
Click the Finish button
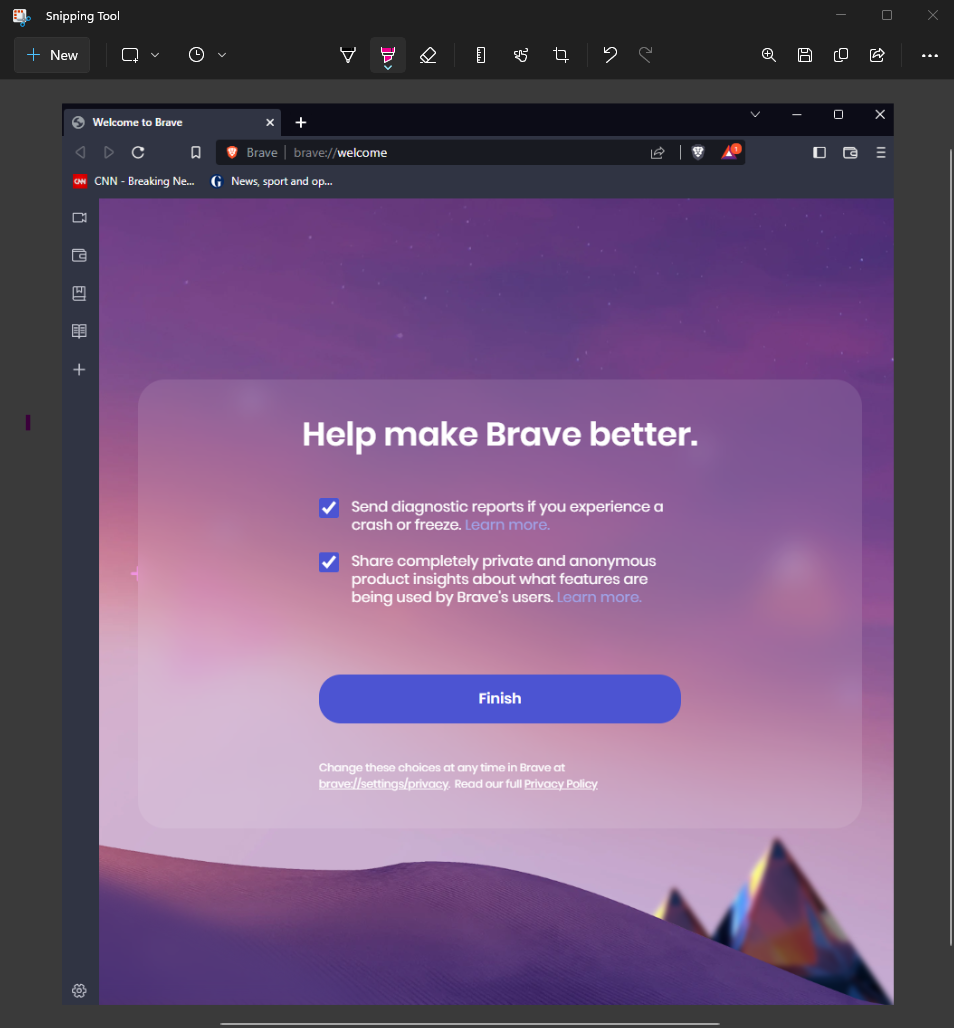(500, 699)
